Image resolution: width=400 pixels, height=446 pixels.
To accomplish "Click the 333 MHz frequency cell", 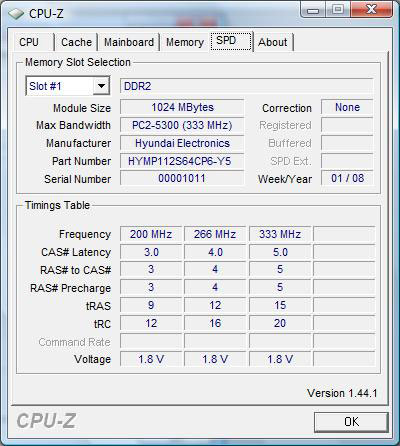I will tap(280, 234).
